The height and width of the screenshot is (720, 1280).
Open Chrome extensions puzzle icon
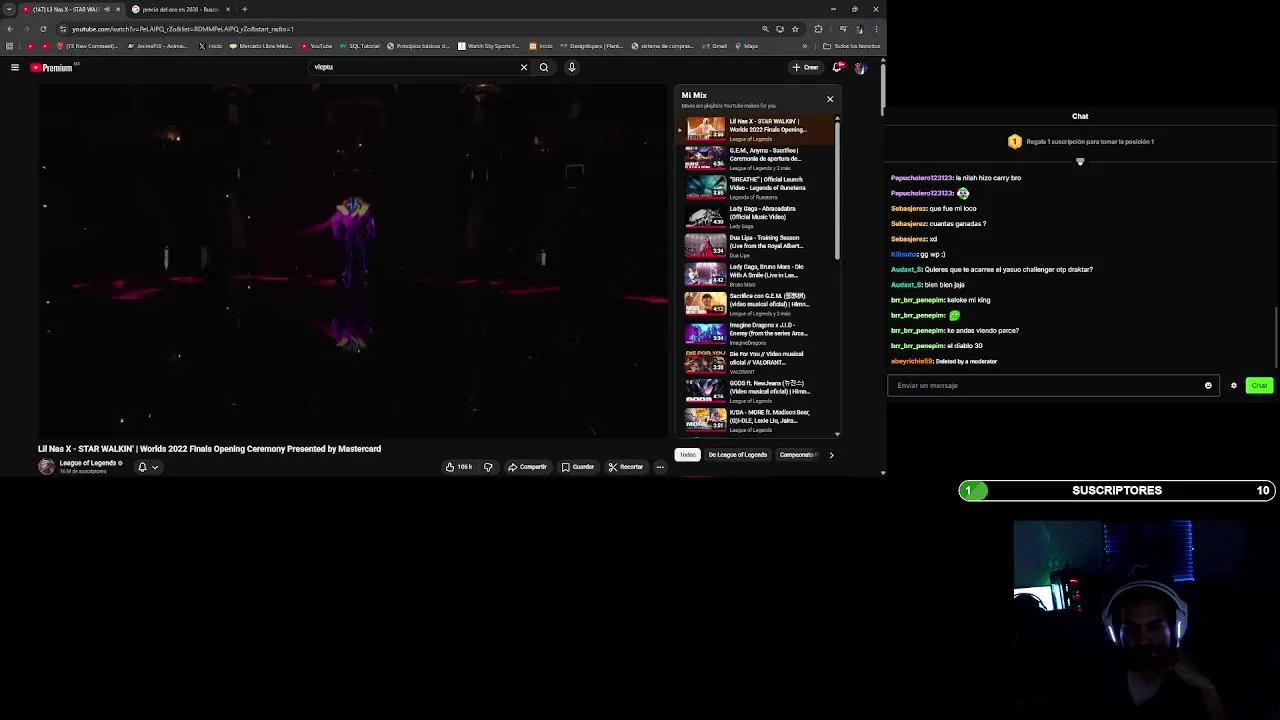pos(818,29)
